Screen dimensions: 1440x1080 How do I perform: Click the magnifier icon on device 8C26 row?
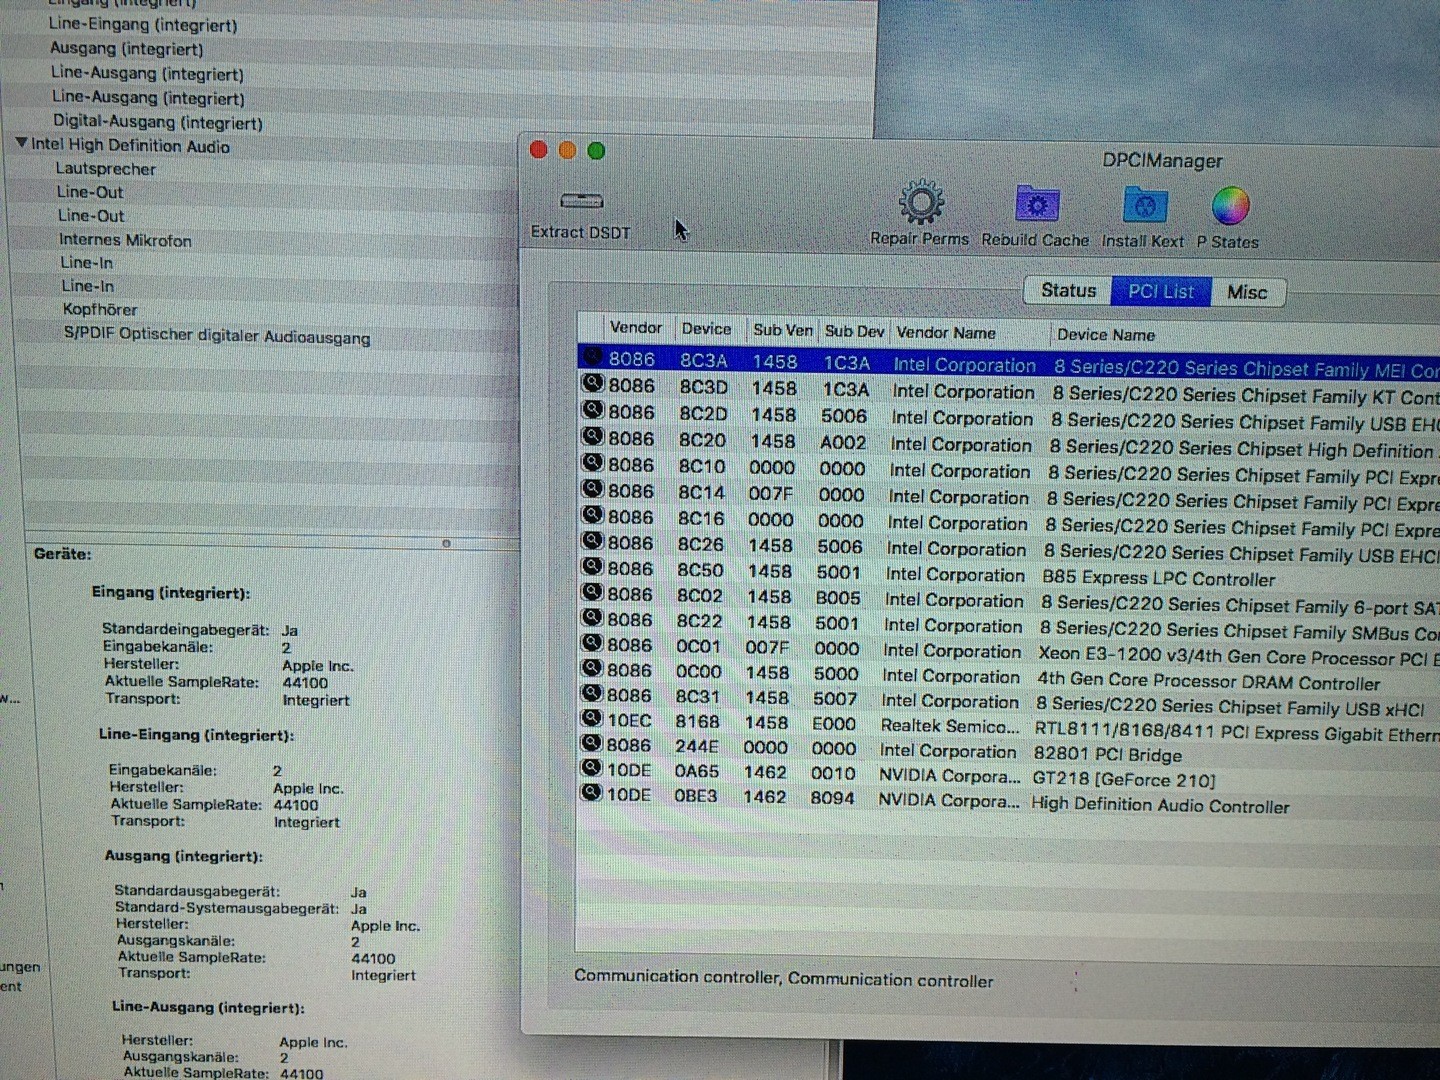point(593,541)
